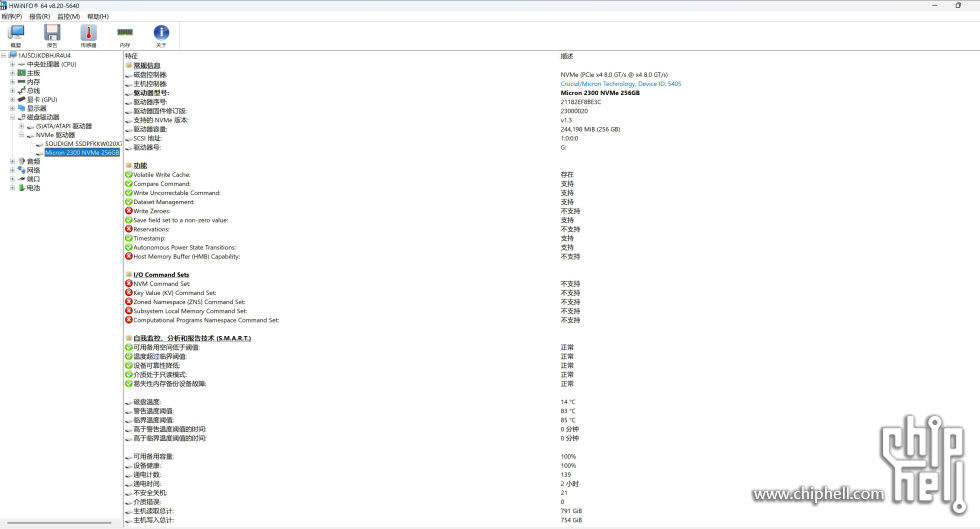This screenshot has height=529, width=980.
Task: Collapse the 磁盘驱动器 tree node
Action: [12, 117]
